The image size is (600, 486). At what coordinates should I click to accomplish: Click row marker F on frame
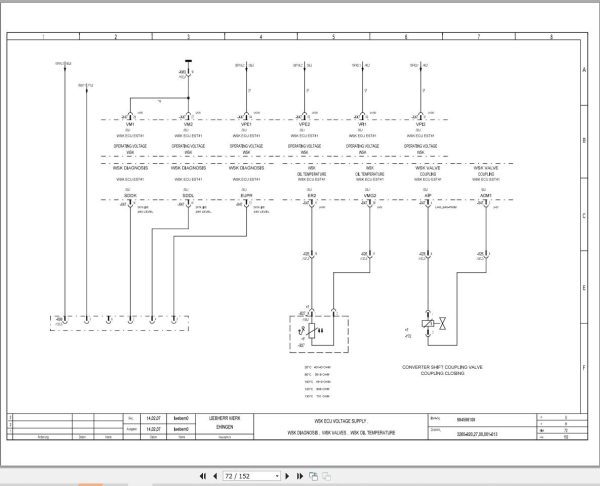pos(584,367)
